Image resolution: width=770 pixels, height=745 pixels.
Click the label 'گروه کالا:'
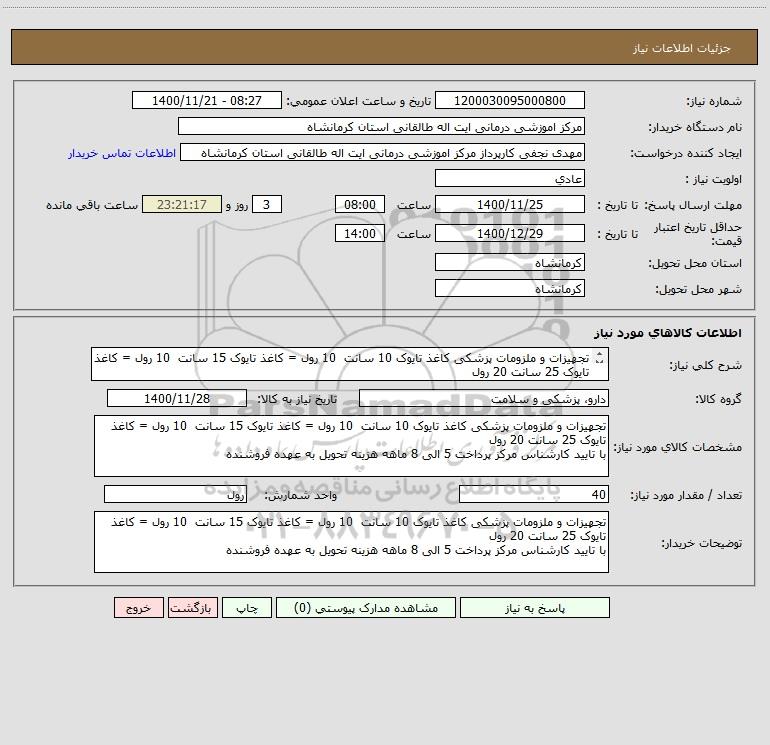(718, 399)
